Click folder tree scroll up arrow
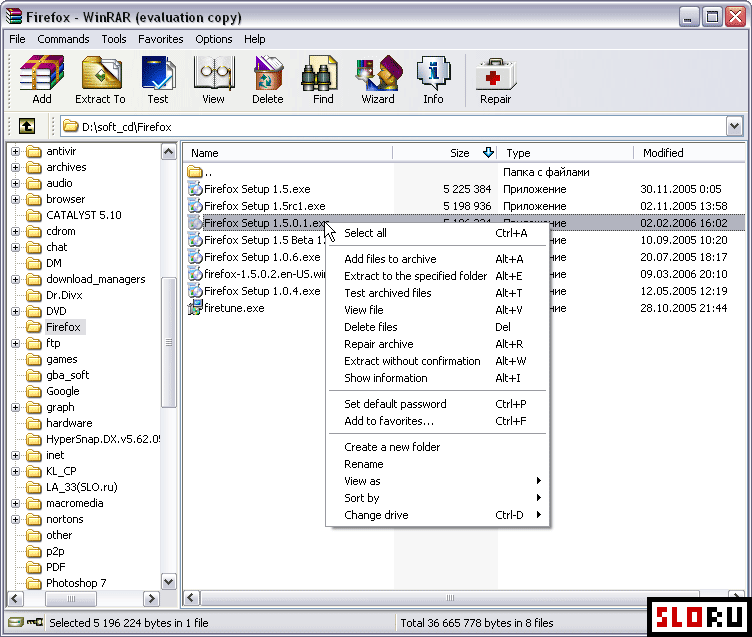The image size is (752, 637). tap(168, 152)
